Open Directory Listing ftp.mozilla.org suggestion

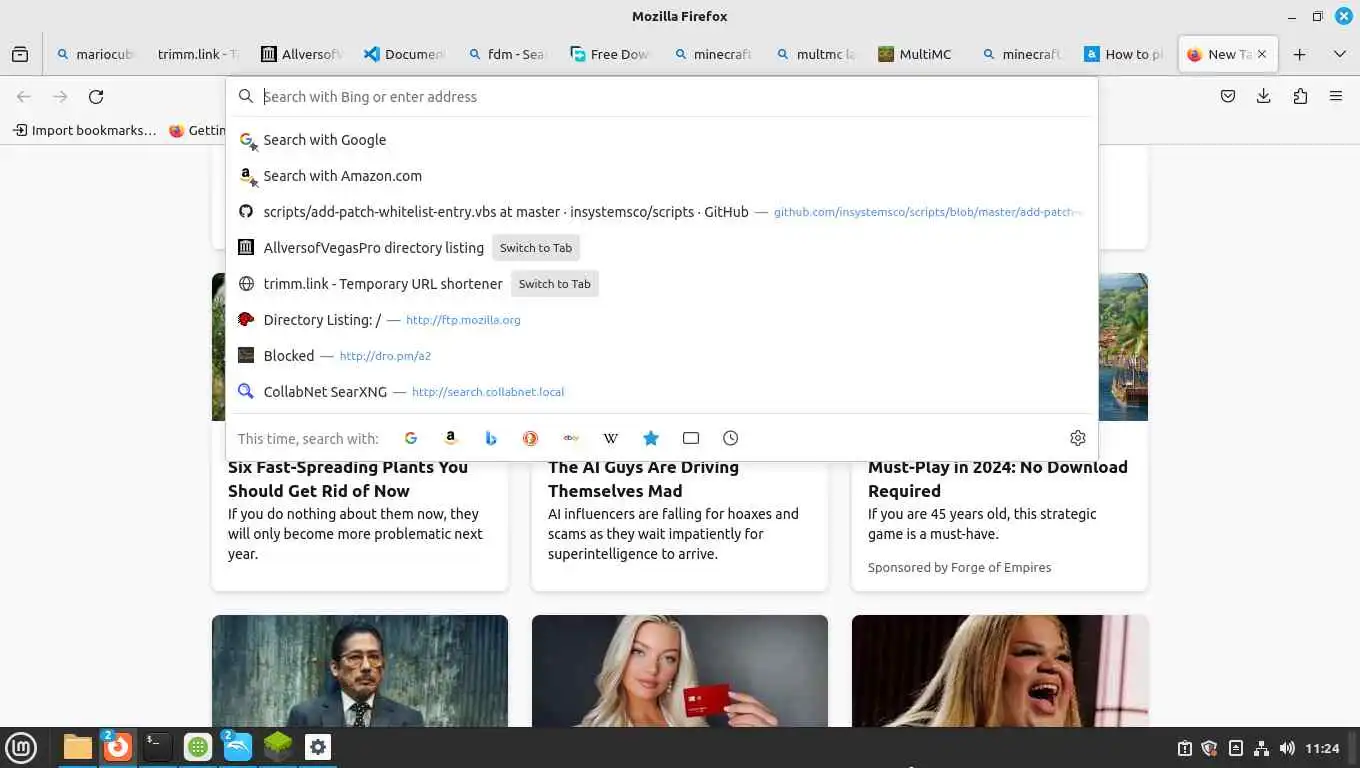[x=662, y=320]
